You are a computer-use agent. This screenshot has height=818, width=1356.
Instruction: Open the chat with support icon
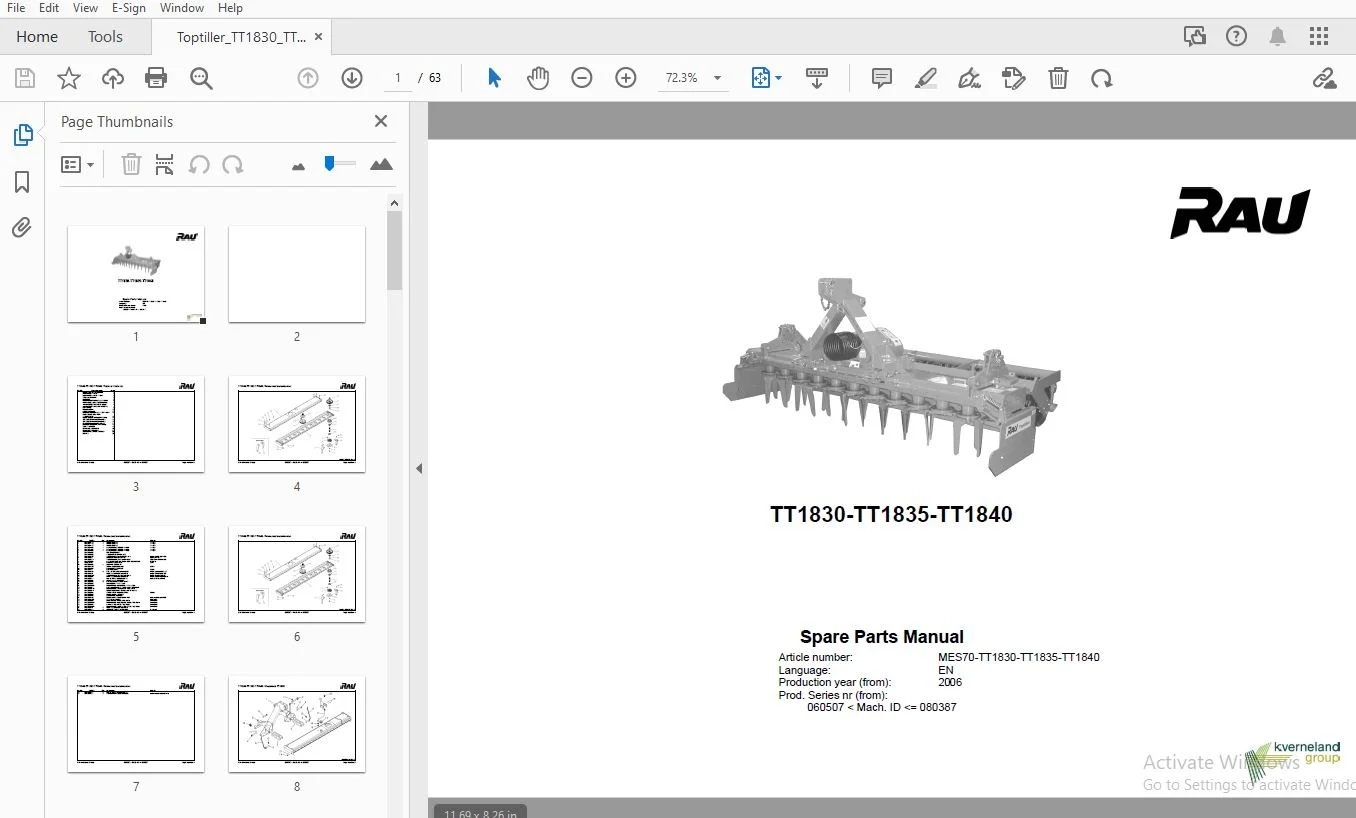pos(1195,37)
